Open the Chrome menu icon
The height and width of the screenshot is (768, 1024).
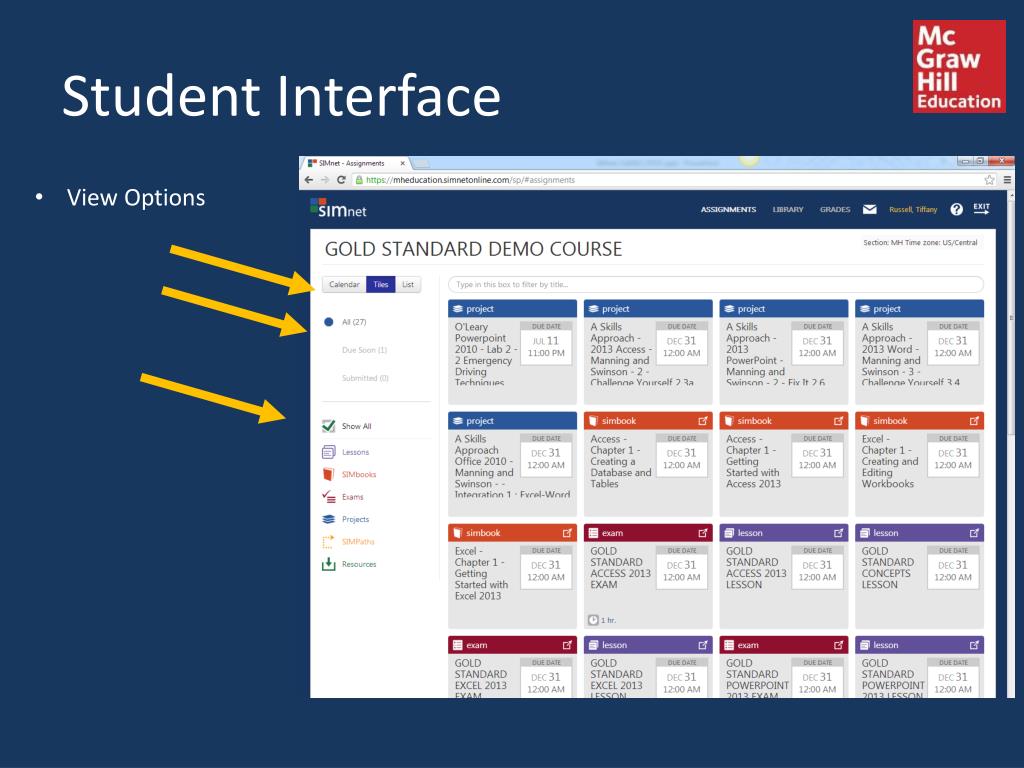(1008, 180)
